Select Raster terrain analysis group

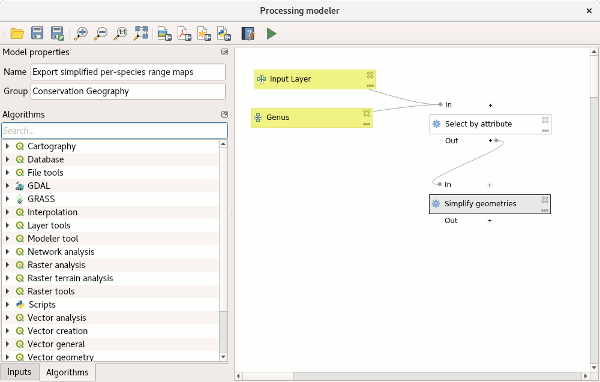[70, 278]
